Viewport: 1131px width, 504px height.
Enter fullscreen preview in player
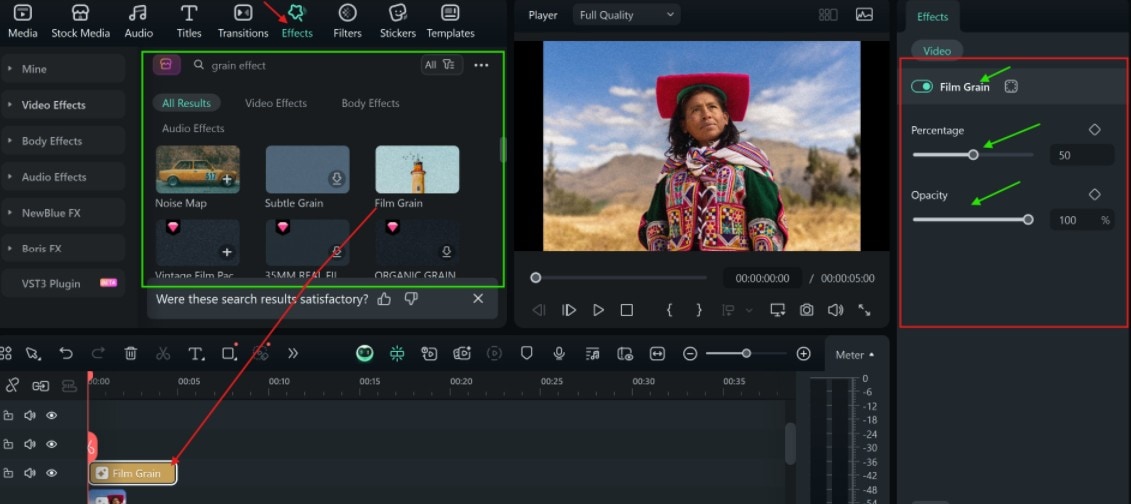[x=864, y=310]
